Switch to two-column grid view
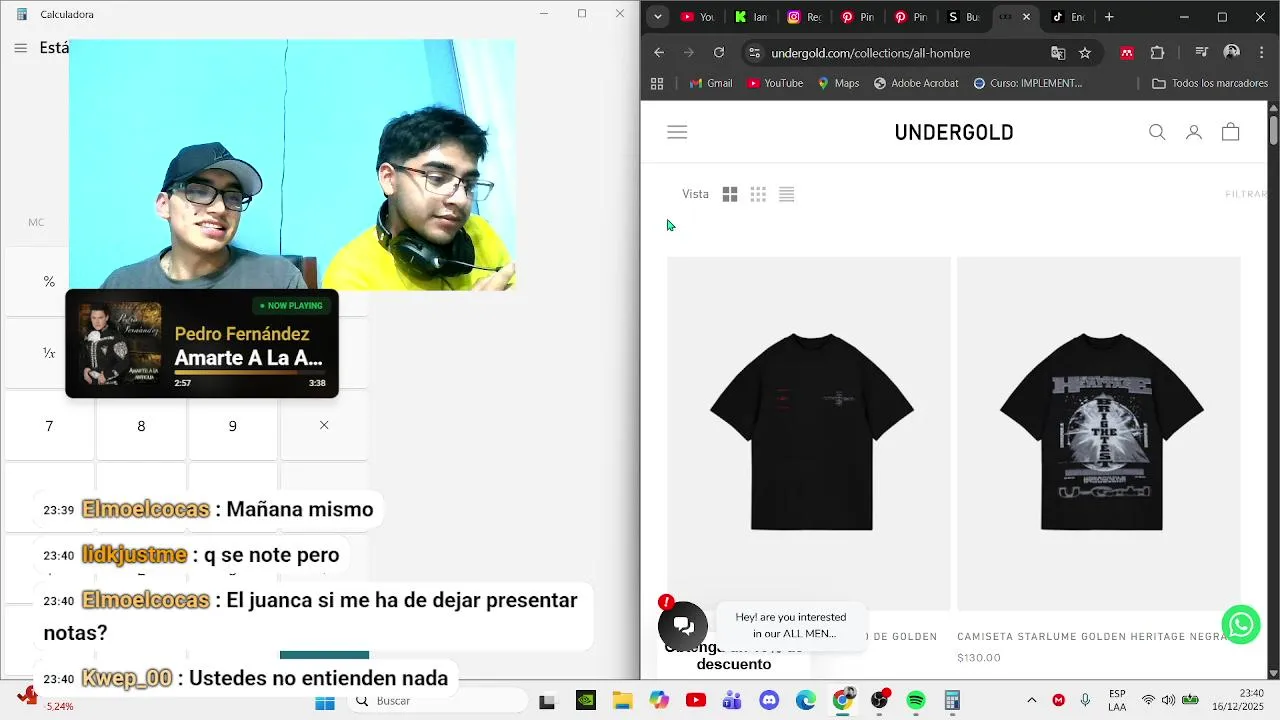 pyautogui.click(x=730, y=194)
